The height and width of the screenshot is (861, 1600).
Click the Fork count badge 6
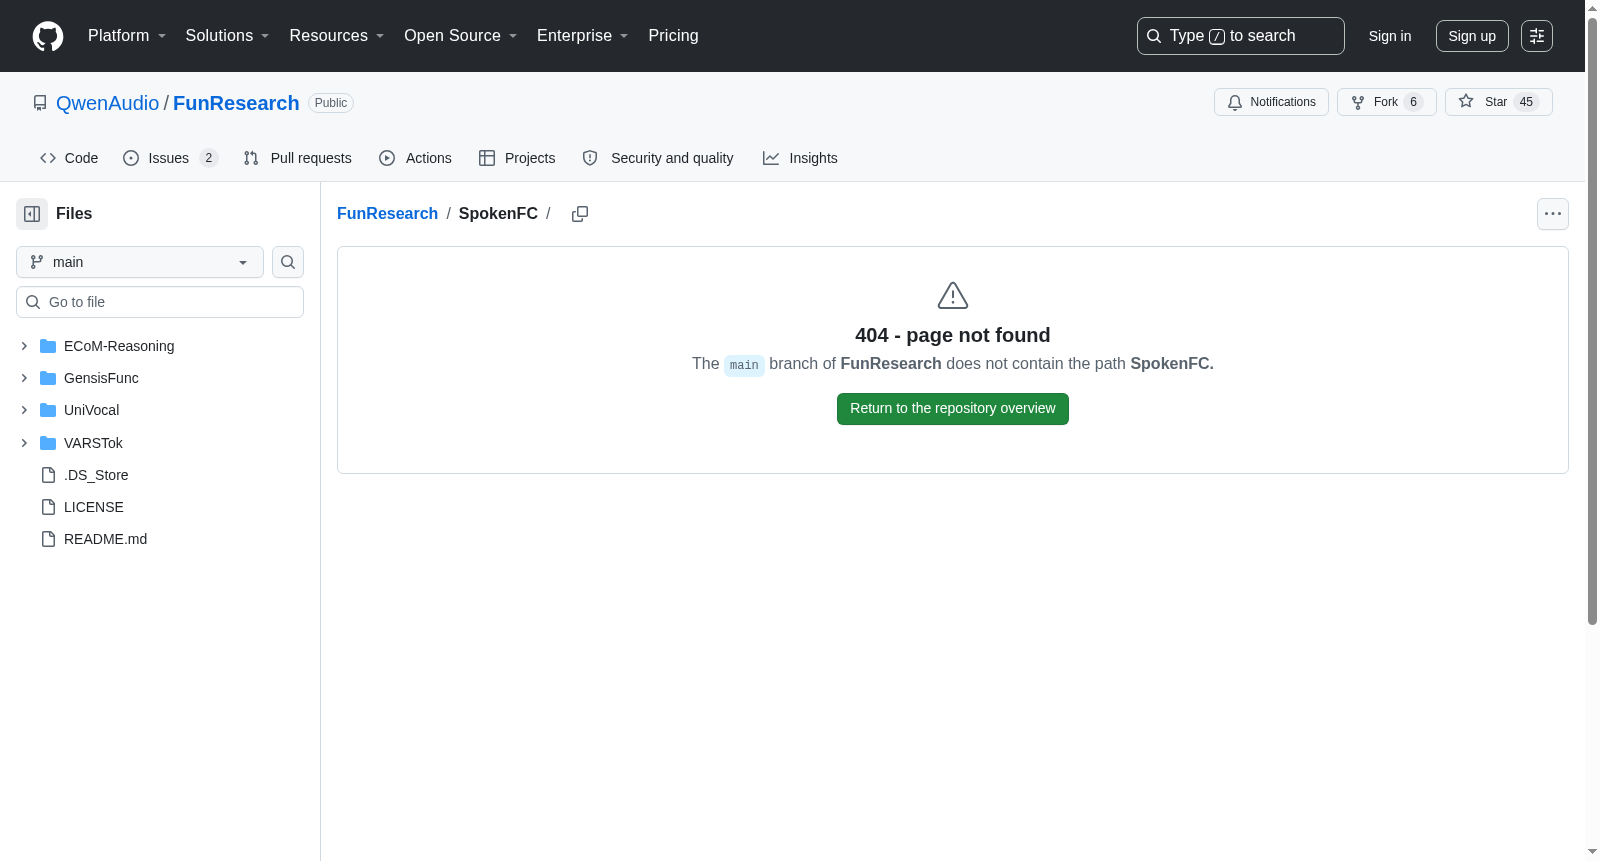tap(1413, 102)
